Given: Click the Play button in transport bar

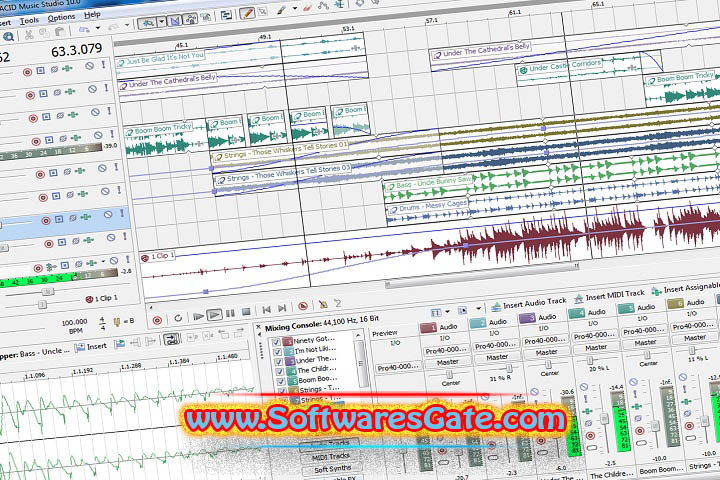Looking at the screenshot, I should (x=214, y=315).
